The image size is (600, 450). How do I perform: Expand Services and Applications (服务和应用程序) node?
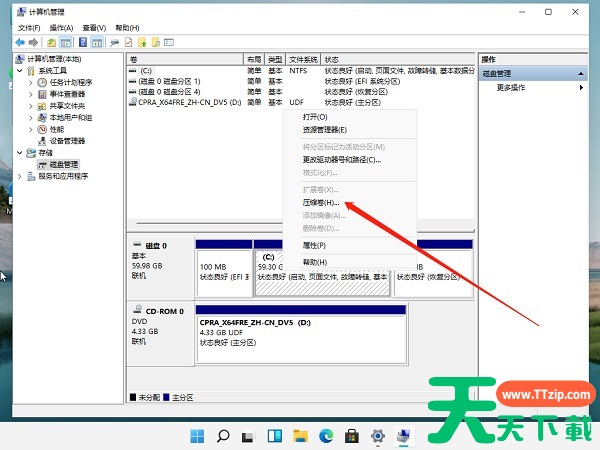pos(19,176)
